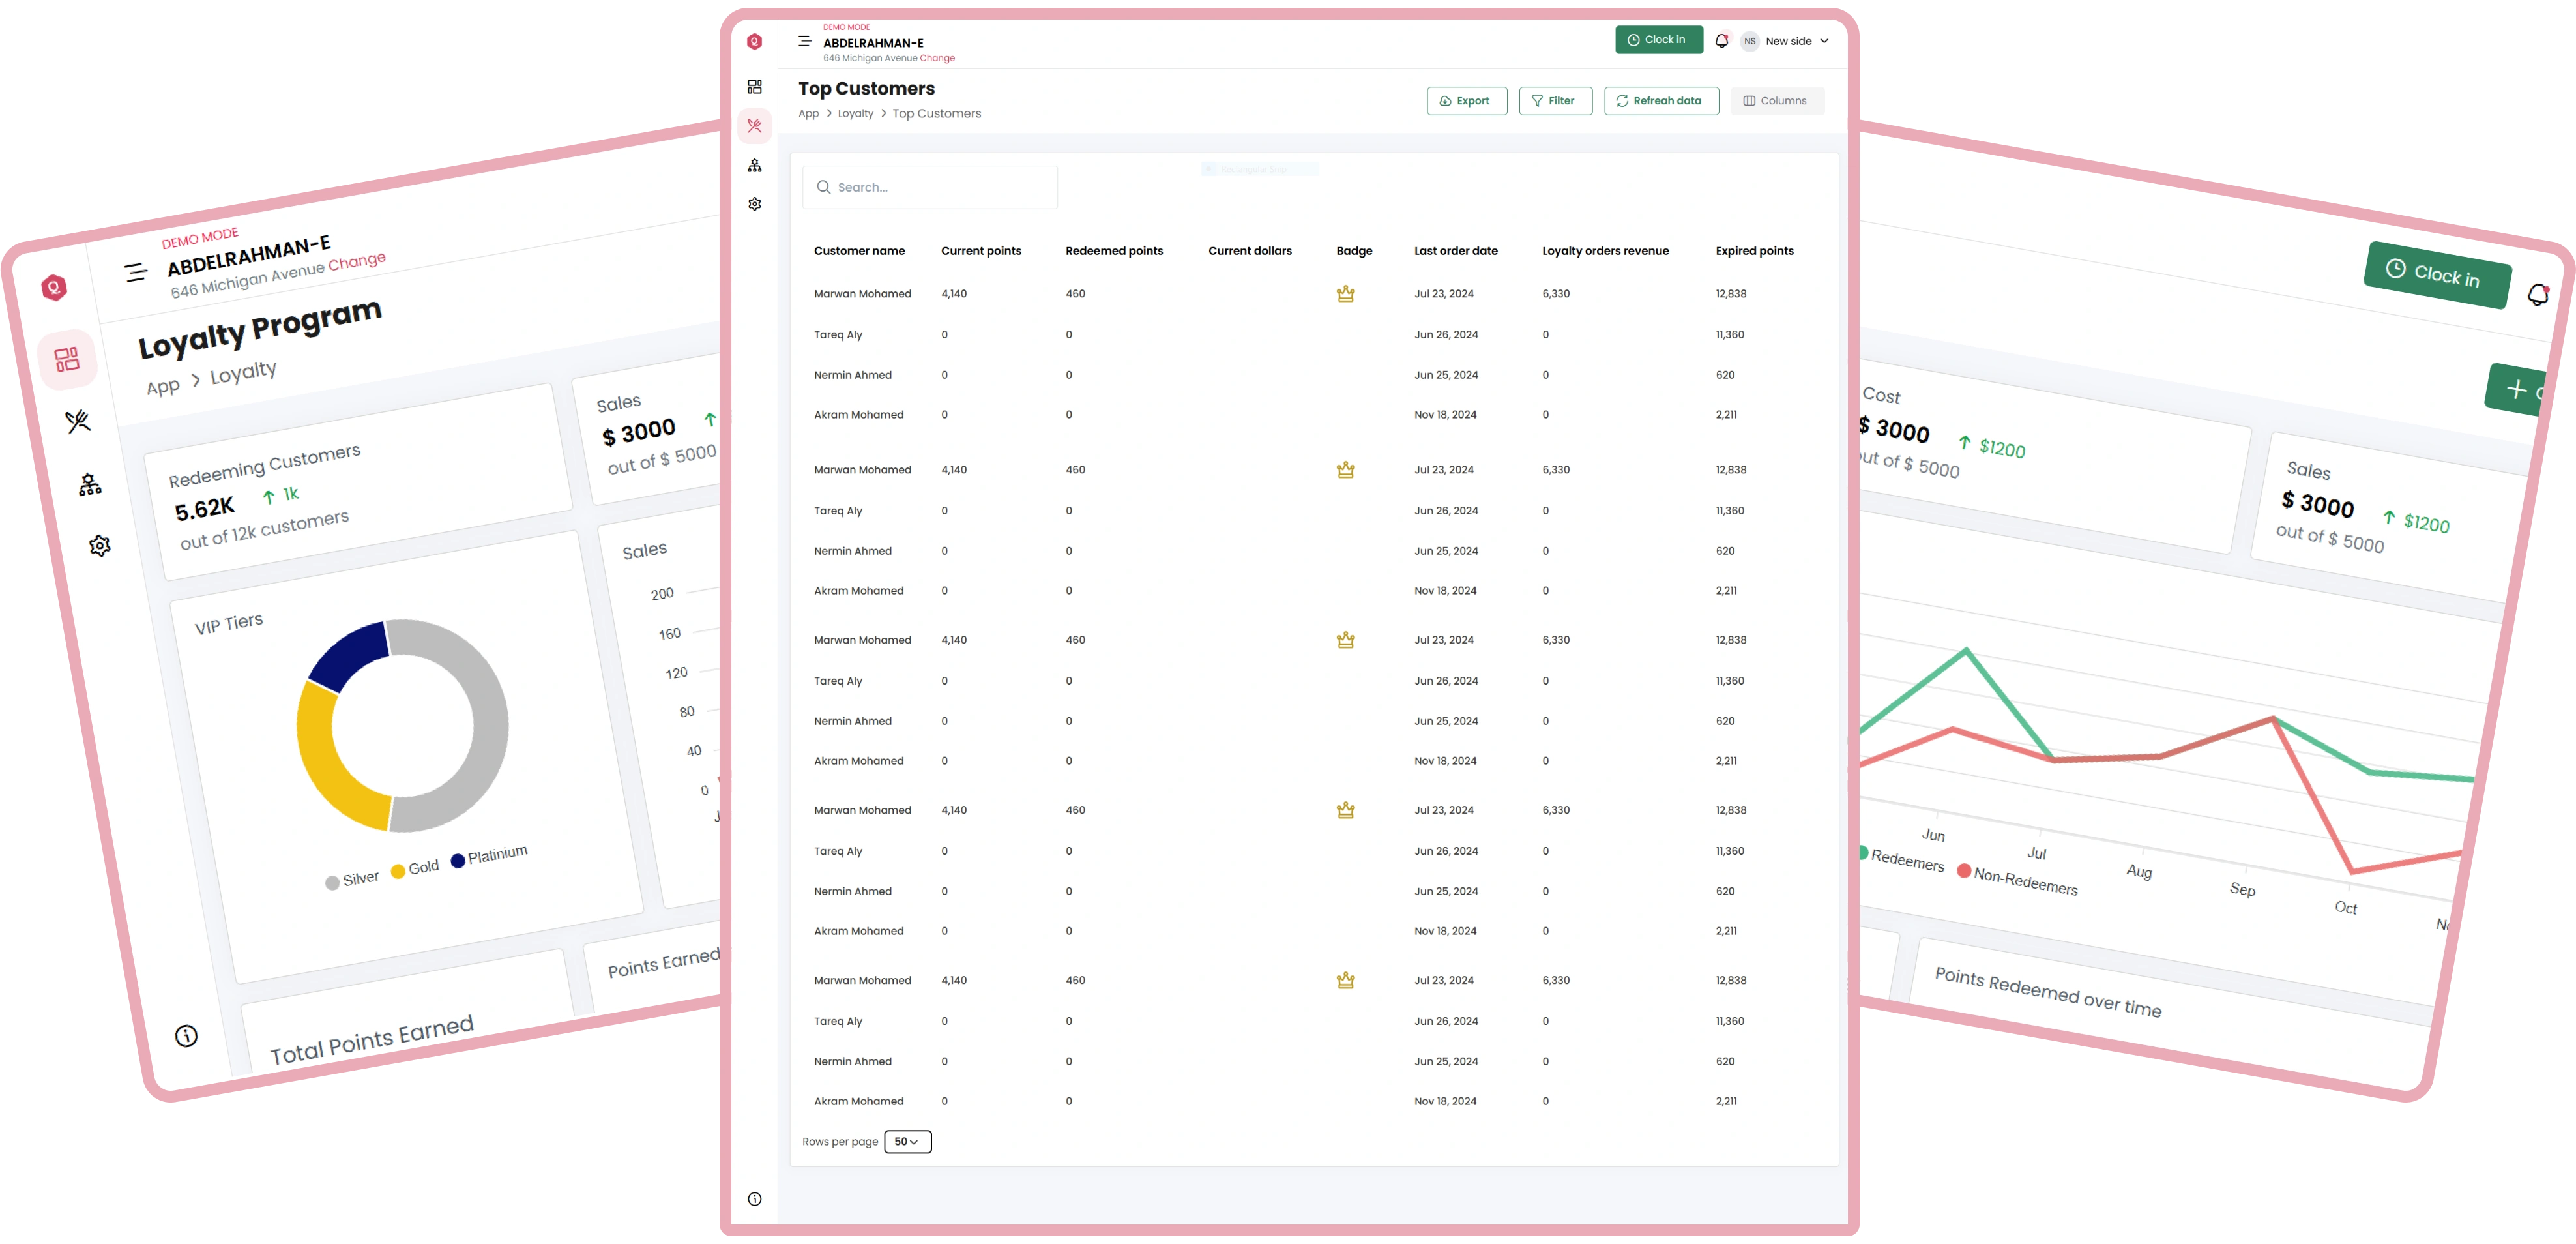Click the NS avatar in center header
Image resolution: width=2576 pixels, height=1244 pixels.
1749,41
